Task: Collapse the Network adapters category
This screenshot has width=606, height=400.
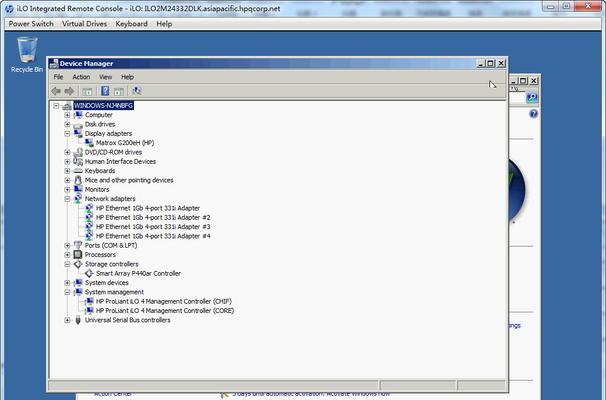Action: (67, 199)
